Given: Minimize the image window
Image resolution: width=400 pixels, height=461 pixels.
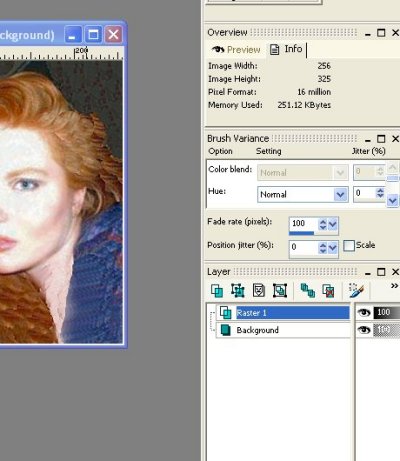Looking at the screenshot, I should click(73, 34).
